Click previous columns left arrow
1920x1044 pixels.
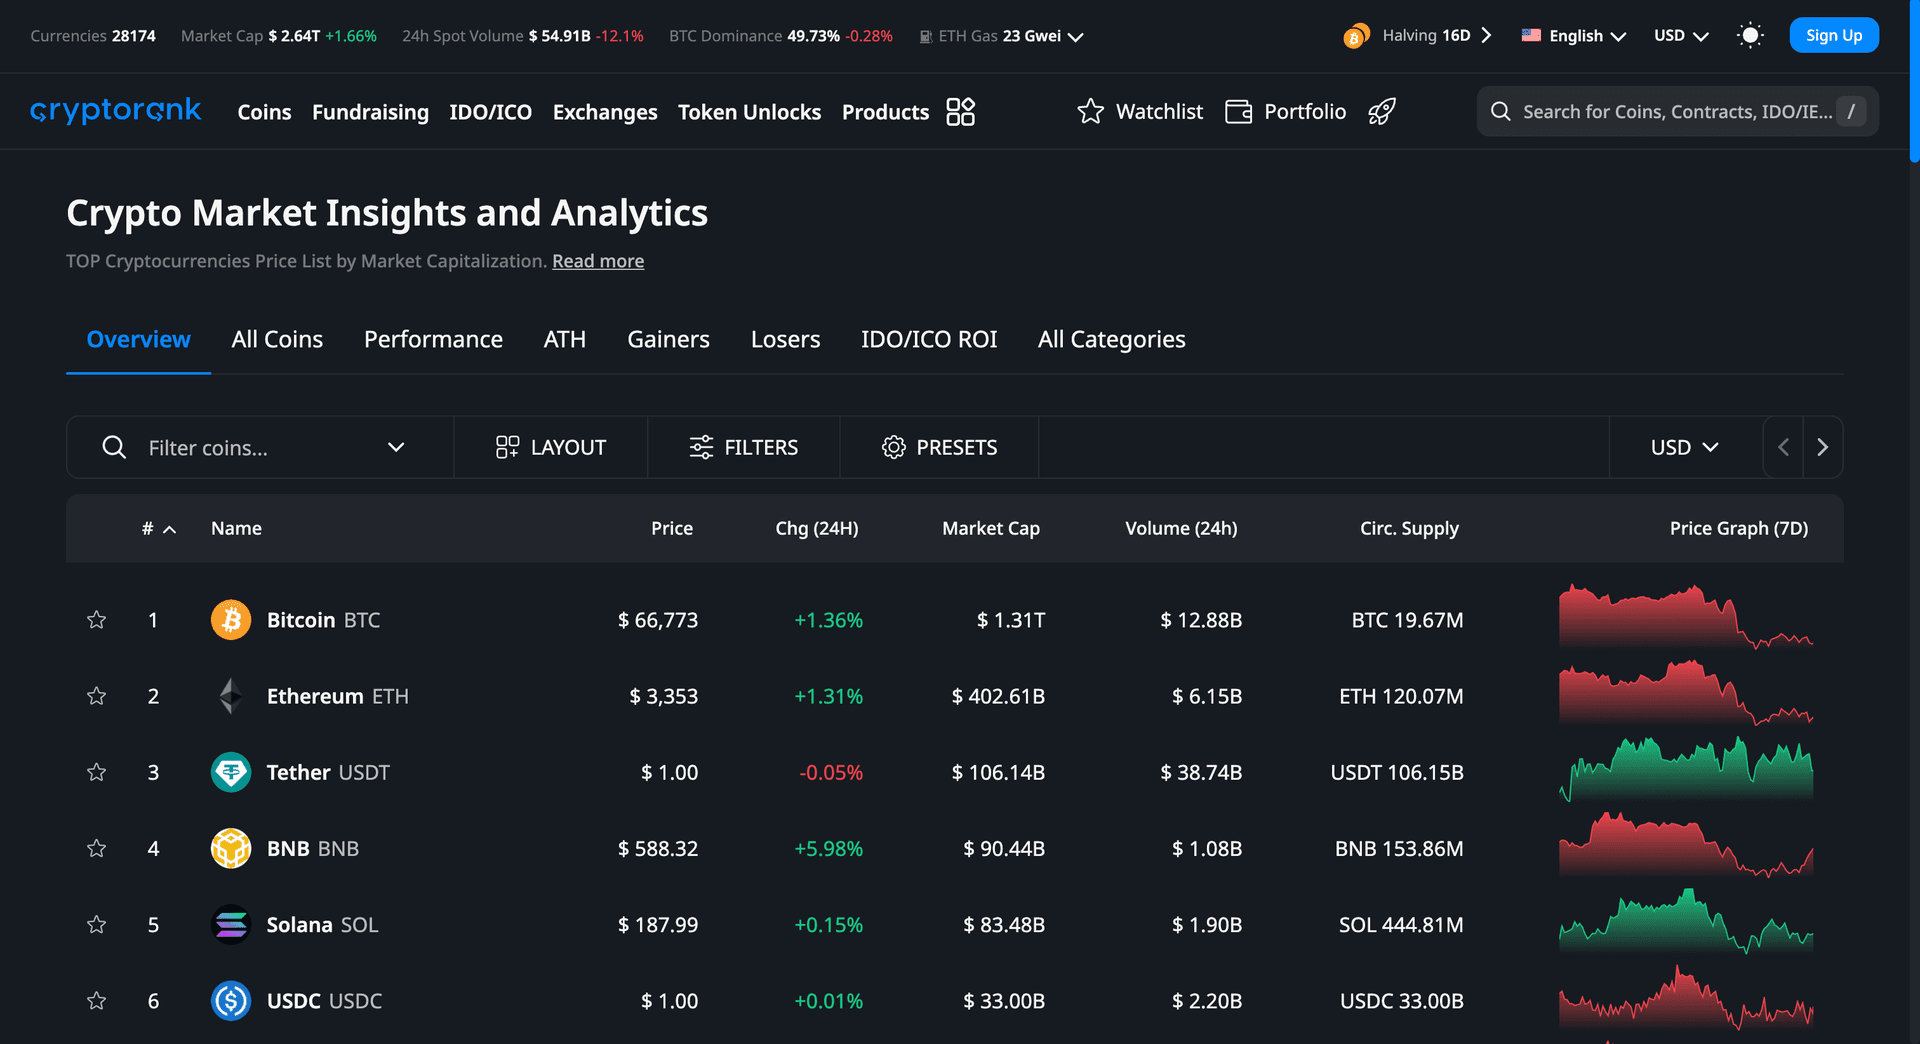1783,447
